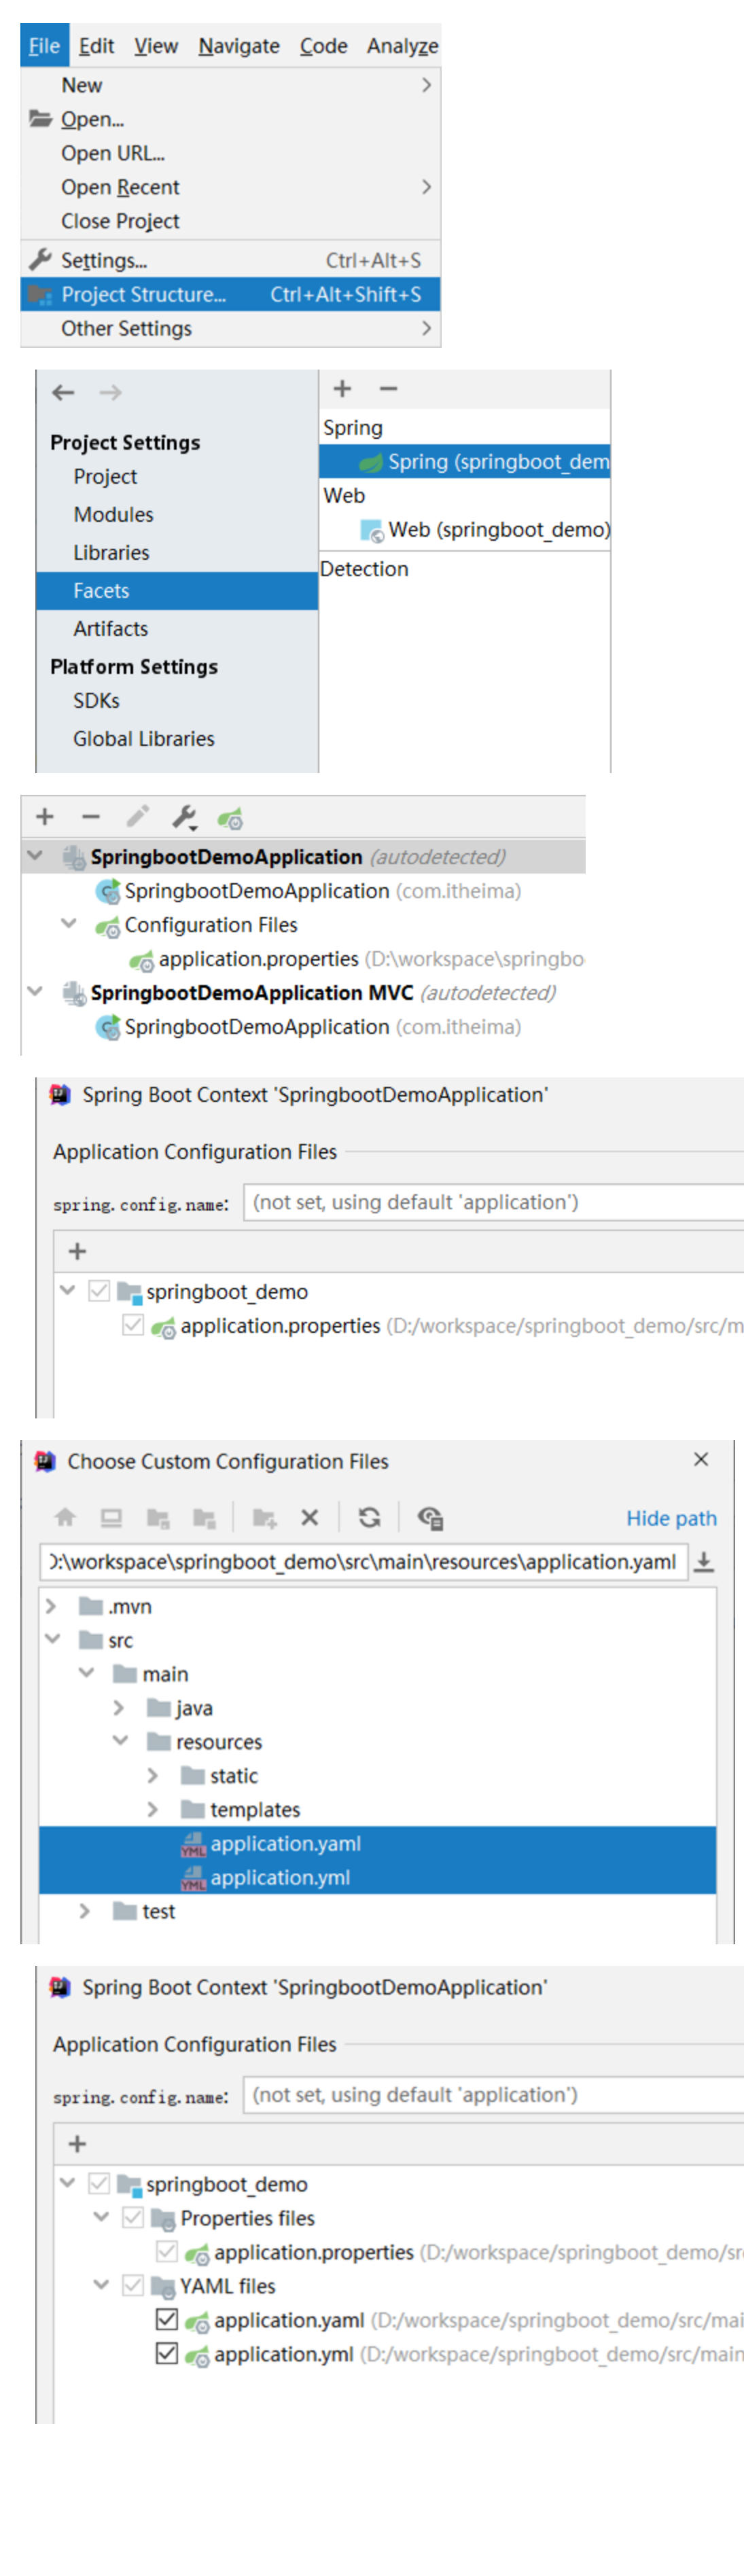Expand the test folder chevron
The width and height of the screenshot is (744, 2576).
(85, 1911)
